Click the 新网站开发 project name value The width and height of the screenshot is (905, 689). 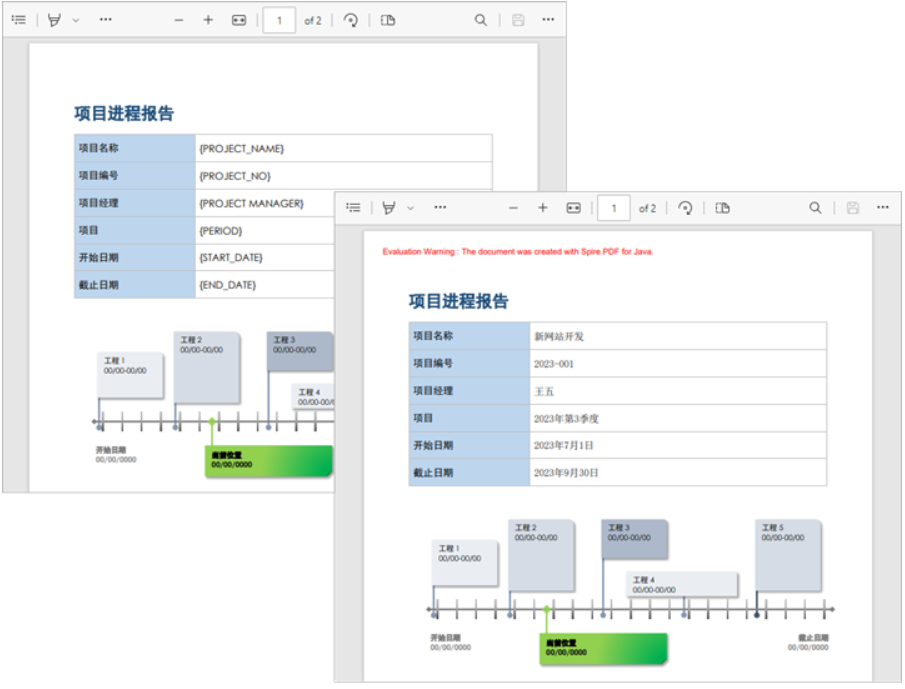(559, 336)
